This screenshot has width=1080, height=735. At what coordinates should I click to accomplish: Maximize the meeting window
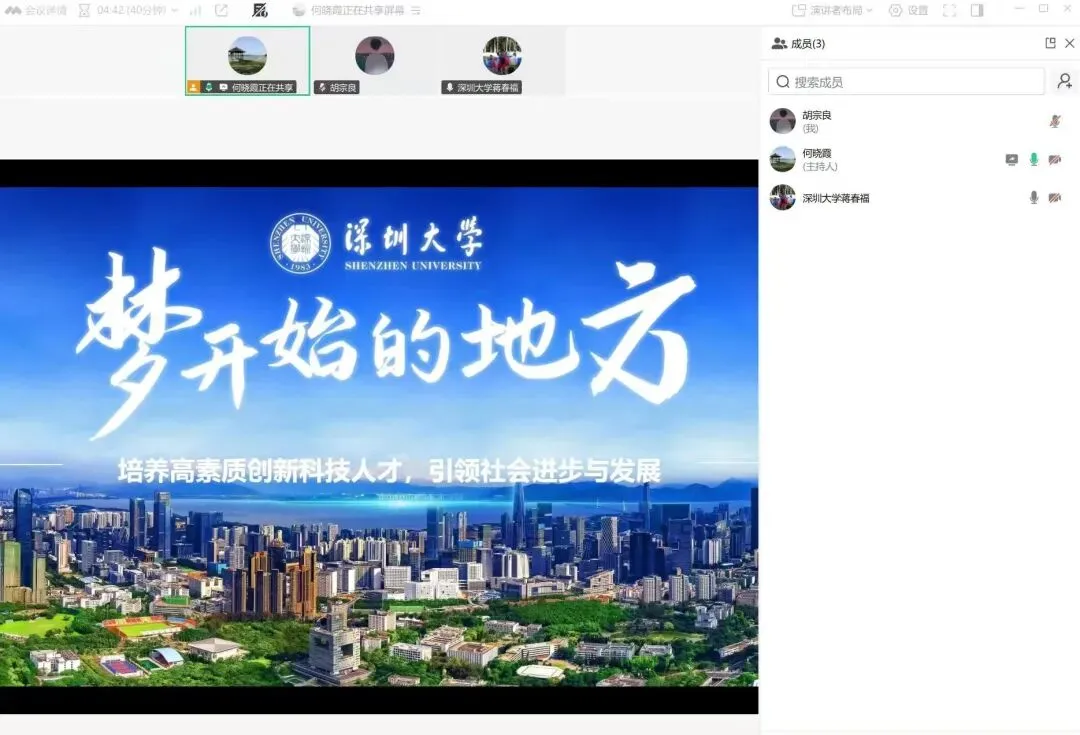tap(1043, 8)
